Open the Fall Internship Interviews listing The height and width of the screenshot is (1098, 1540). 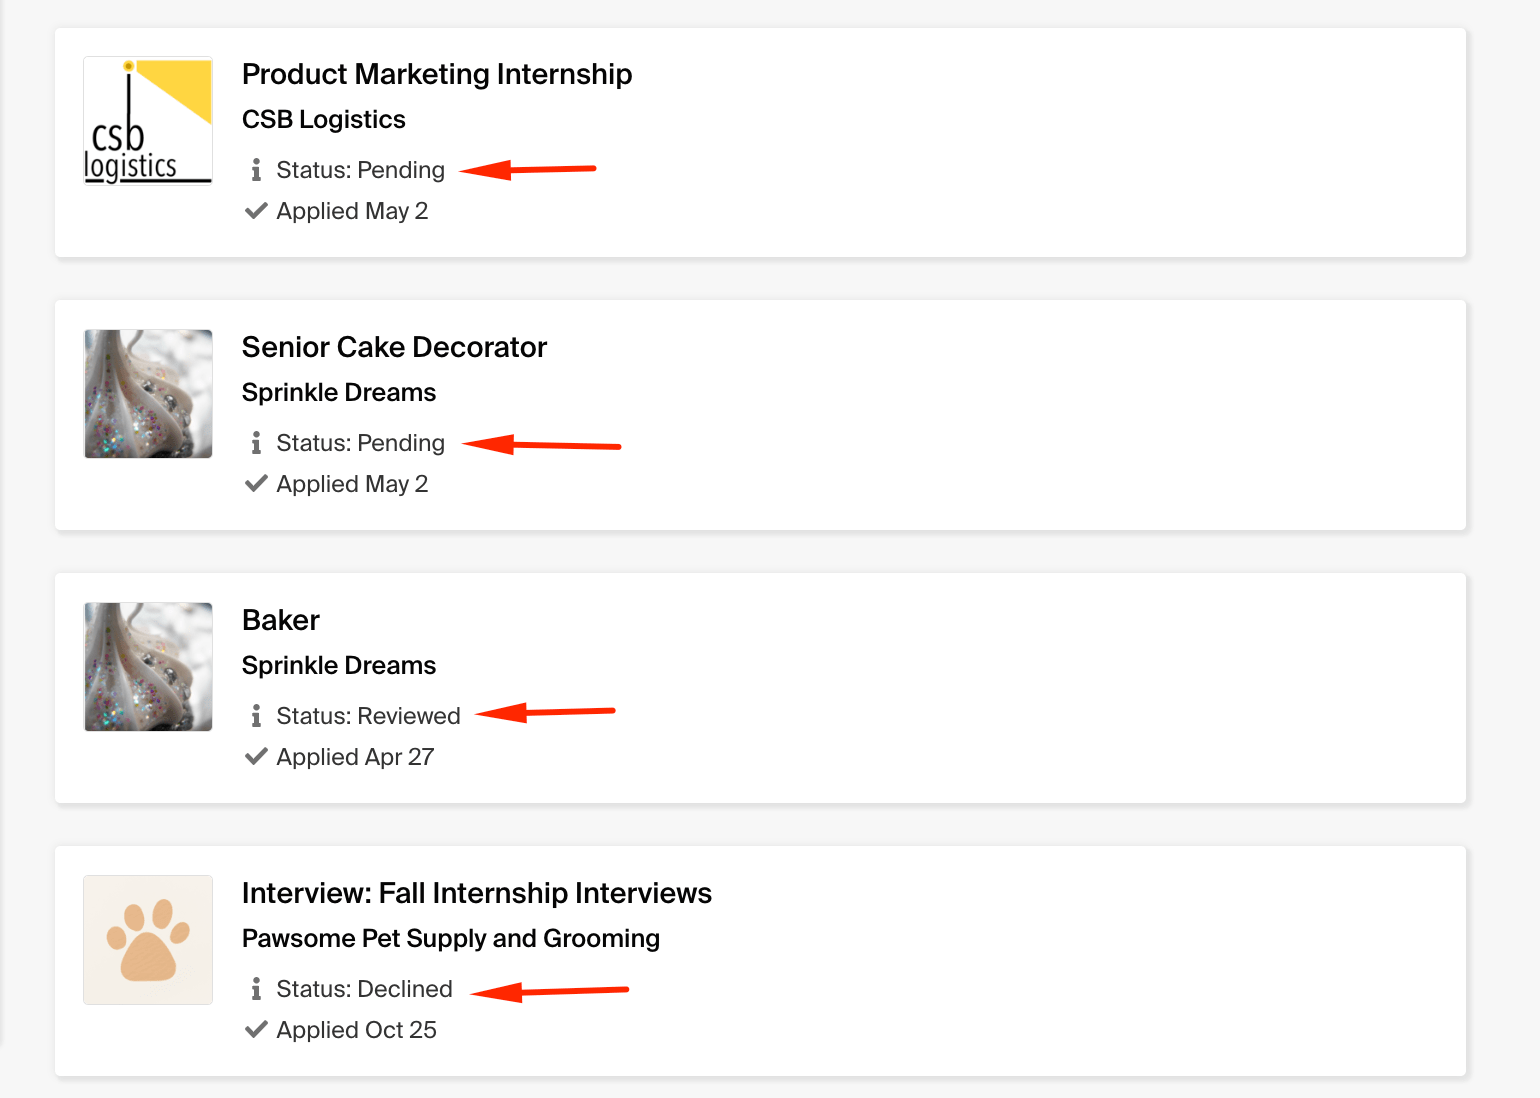[x=476, y=893]
